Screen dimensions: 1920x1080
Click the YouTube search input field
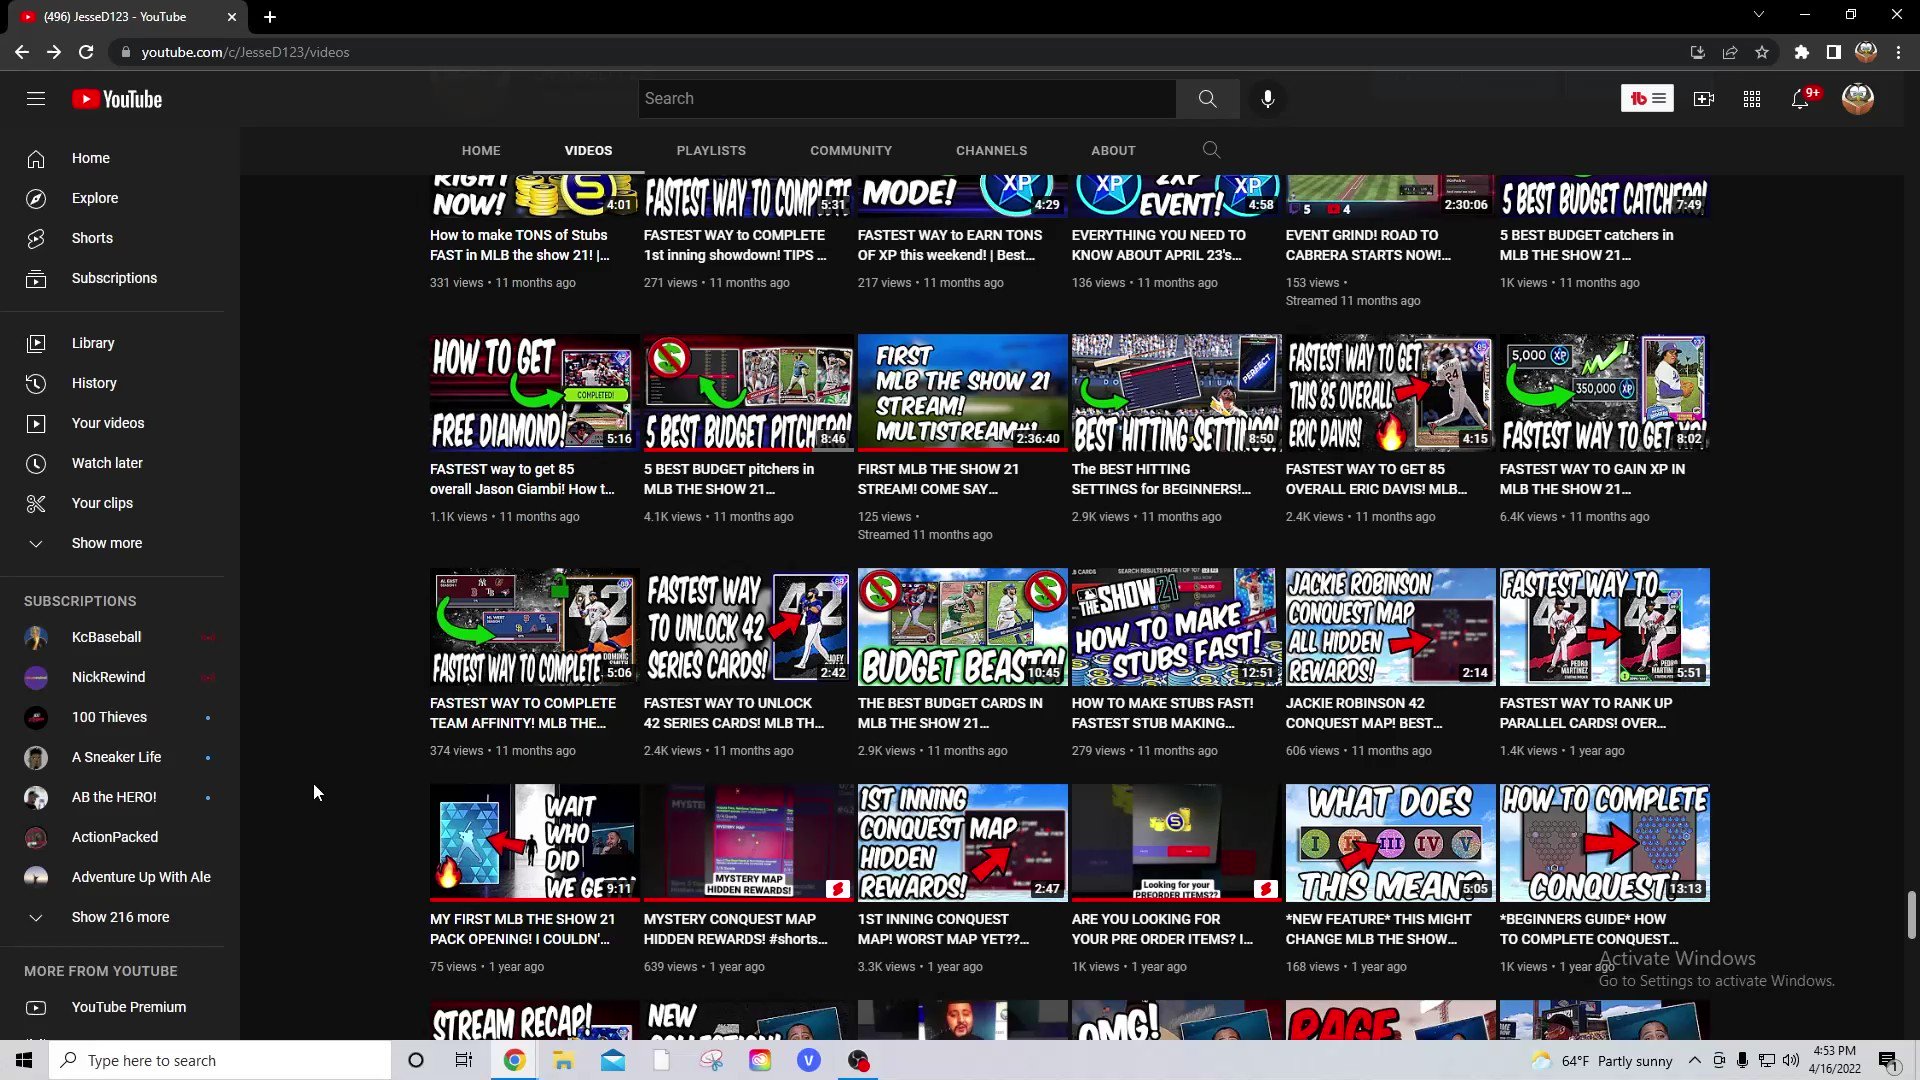coord(907,99)
